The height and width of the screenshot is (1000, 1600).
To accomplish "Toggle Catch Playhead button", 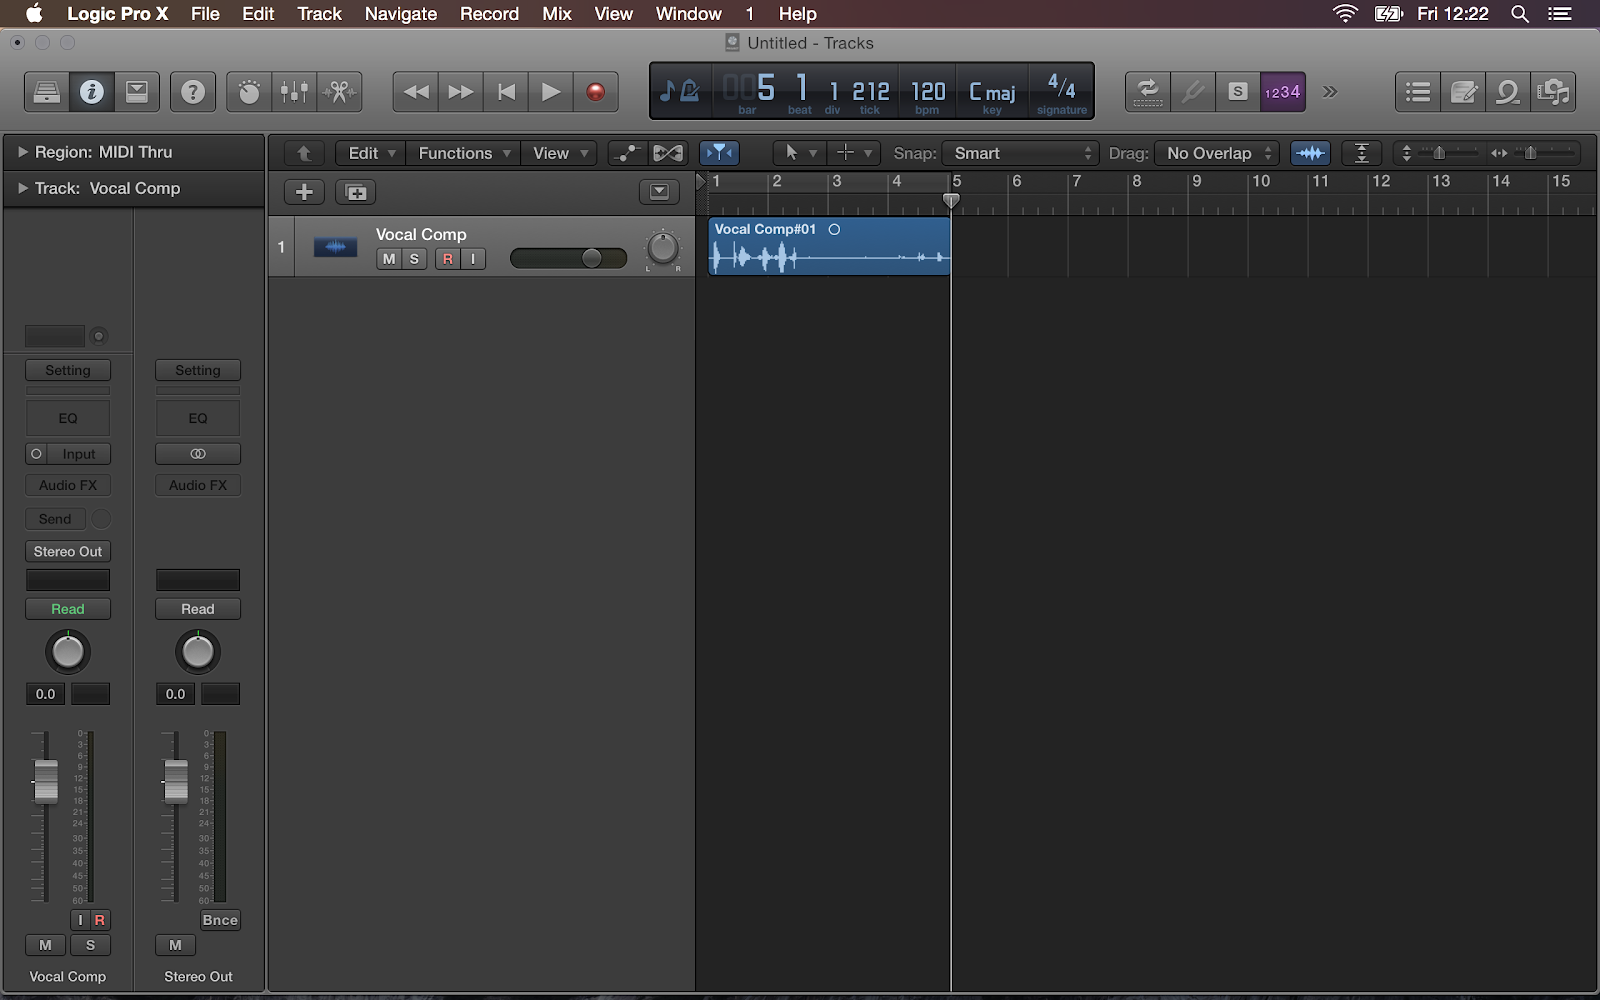I will pyautogui.click(x=719, y=153).
